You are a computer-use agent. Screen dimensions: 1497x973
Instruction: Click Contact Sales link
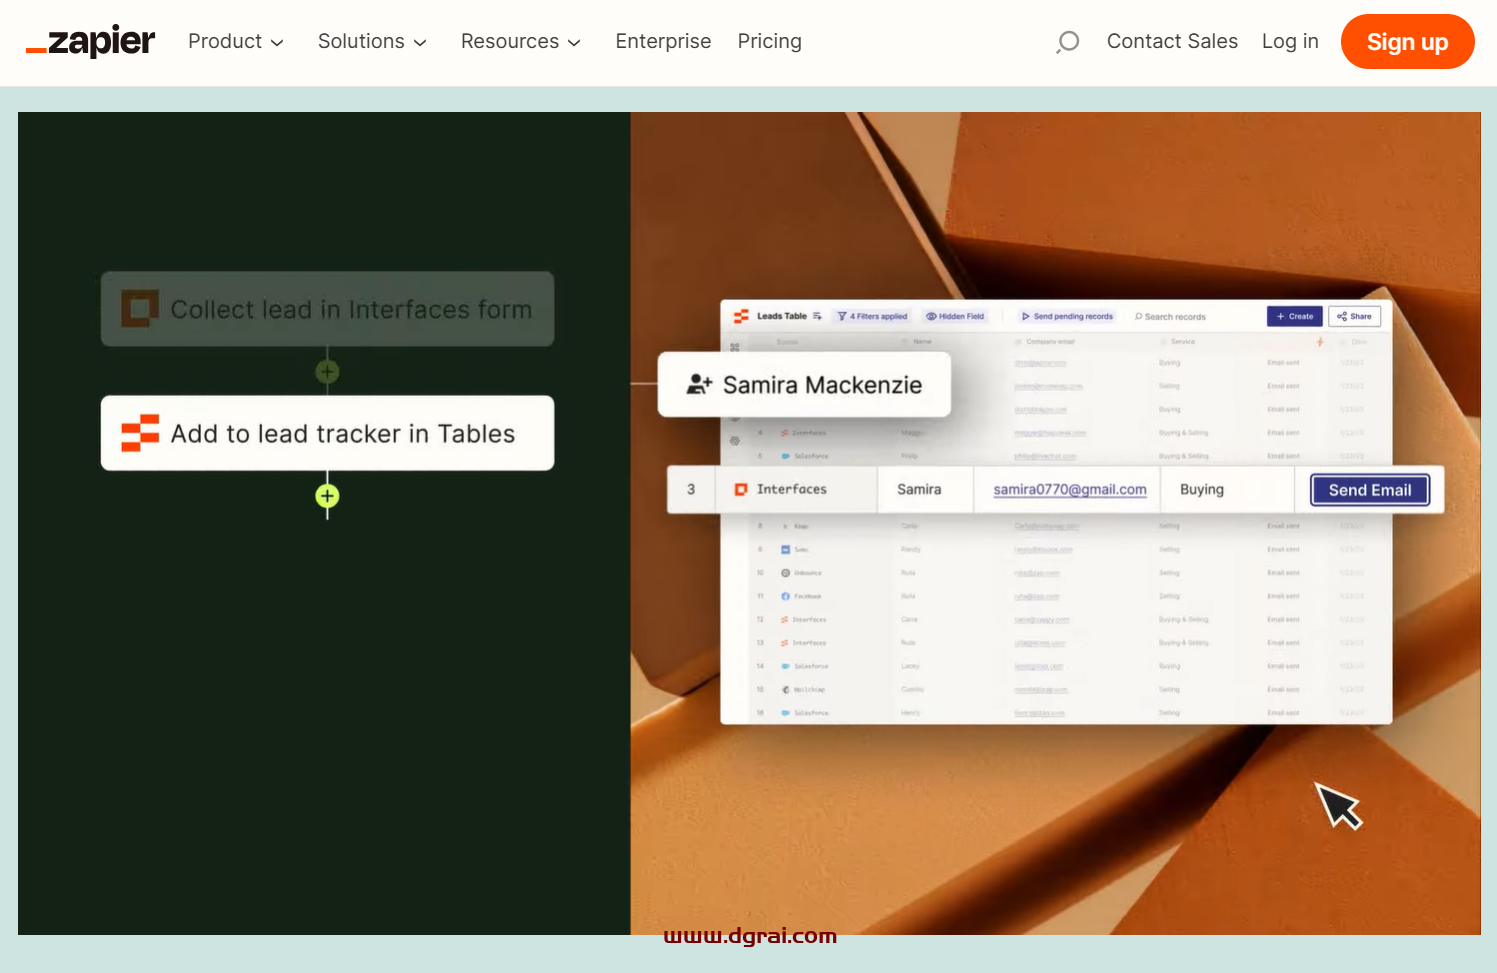pos(1172,41)
